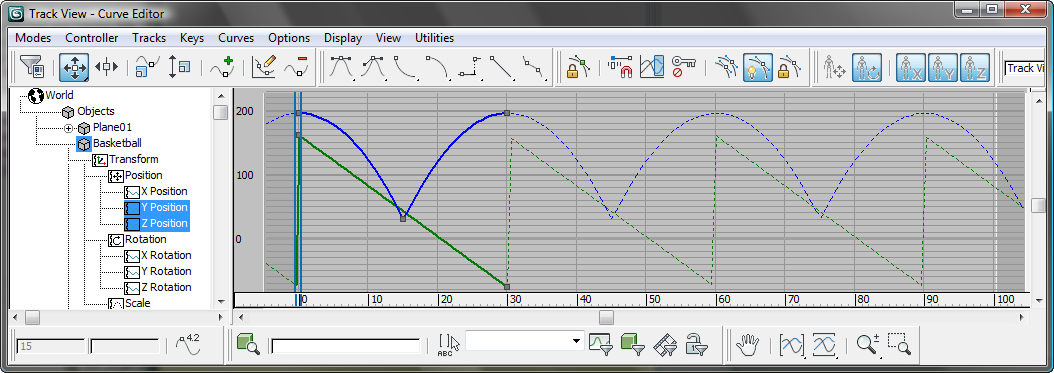Viewport: 1054px width, 373px height.
Task: Open the Controller menu
Action: pos(91,38)
